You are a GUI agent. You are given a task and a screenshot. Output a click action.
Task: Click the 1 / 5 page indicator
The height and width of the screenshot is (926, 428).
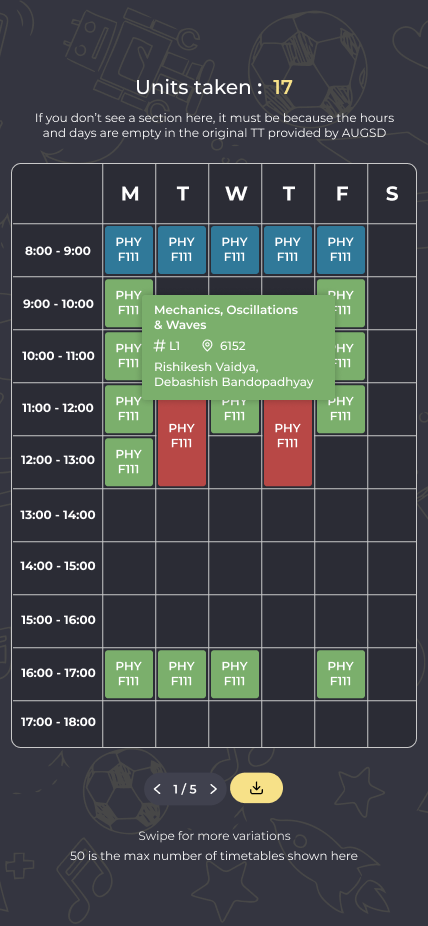(185, 789)
